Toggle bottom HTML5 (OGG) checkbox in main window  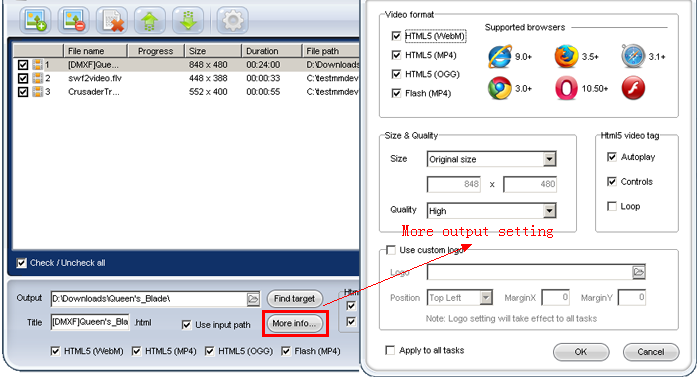click(x=210, y=351)
